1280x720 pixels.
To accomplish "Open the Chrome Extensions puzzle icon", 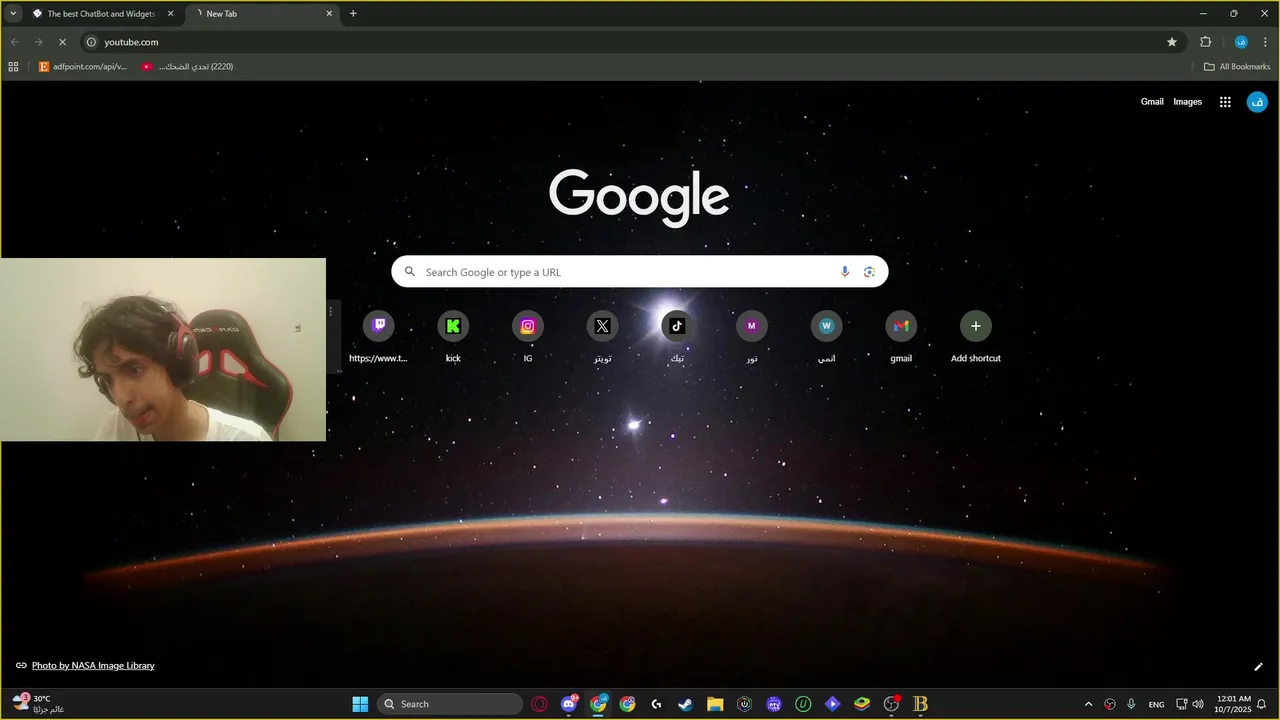I will (x=1206, y=42).
